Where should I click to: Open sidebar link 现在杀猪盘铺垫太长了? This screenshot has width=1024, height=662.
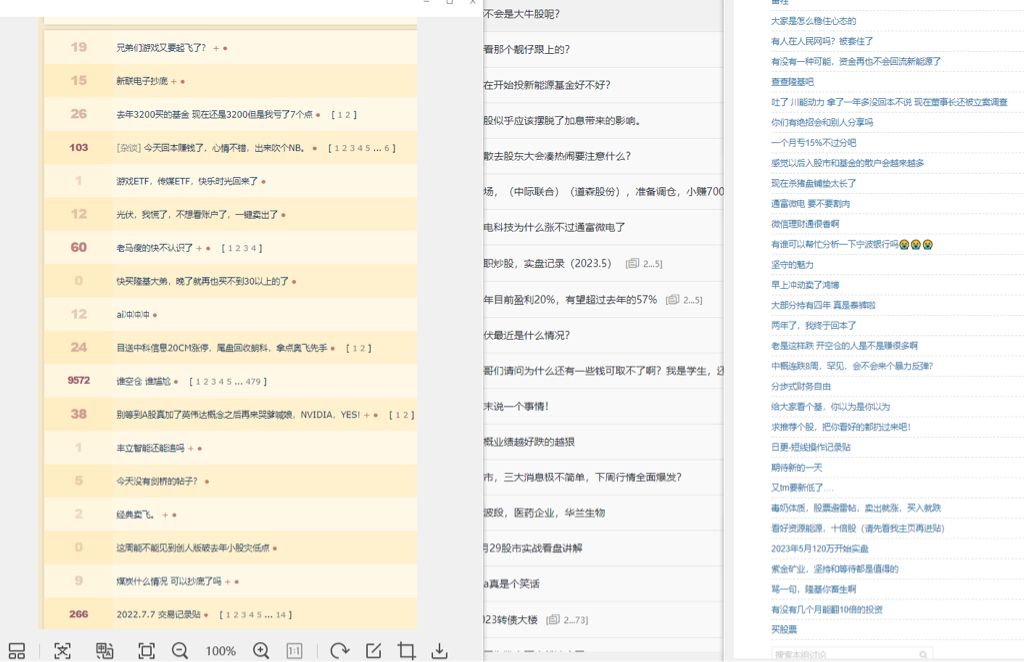pos(814,183)
